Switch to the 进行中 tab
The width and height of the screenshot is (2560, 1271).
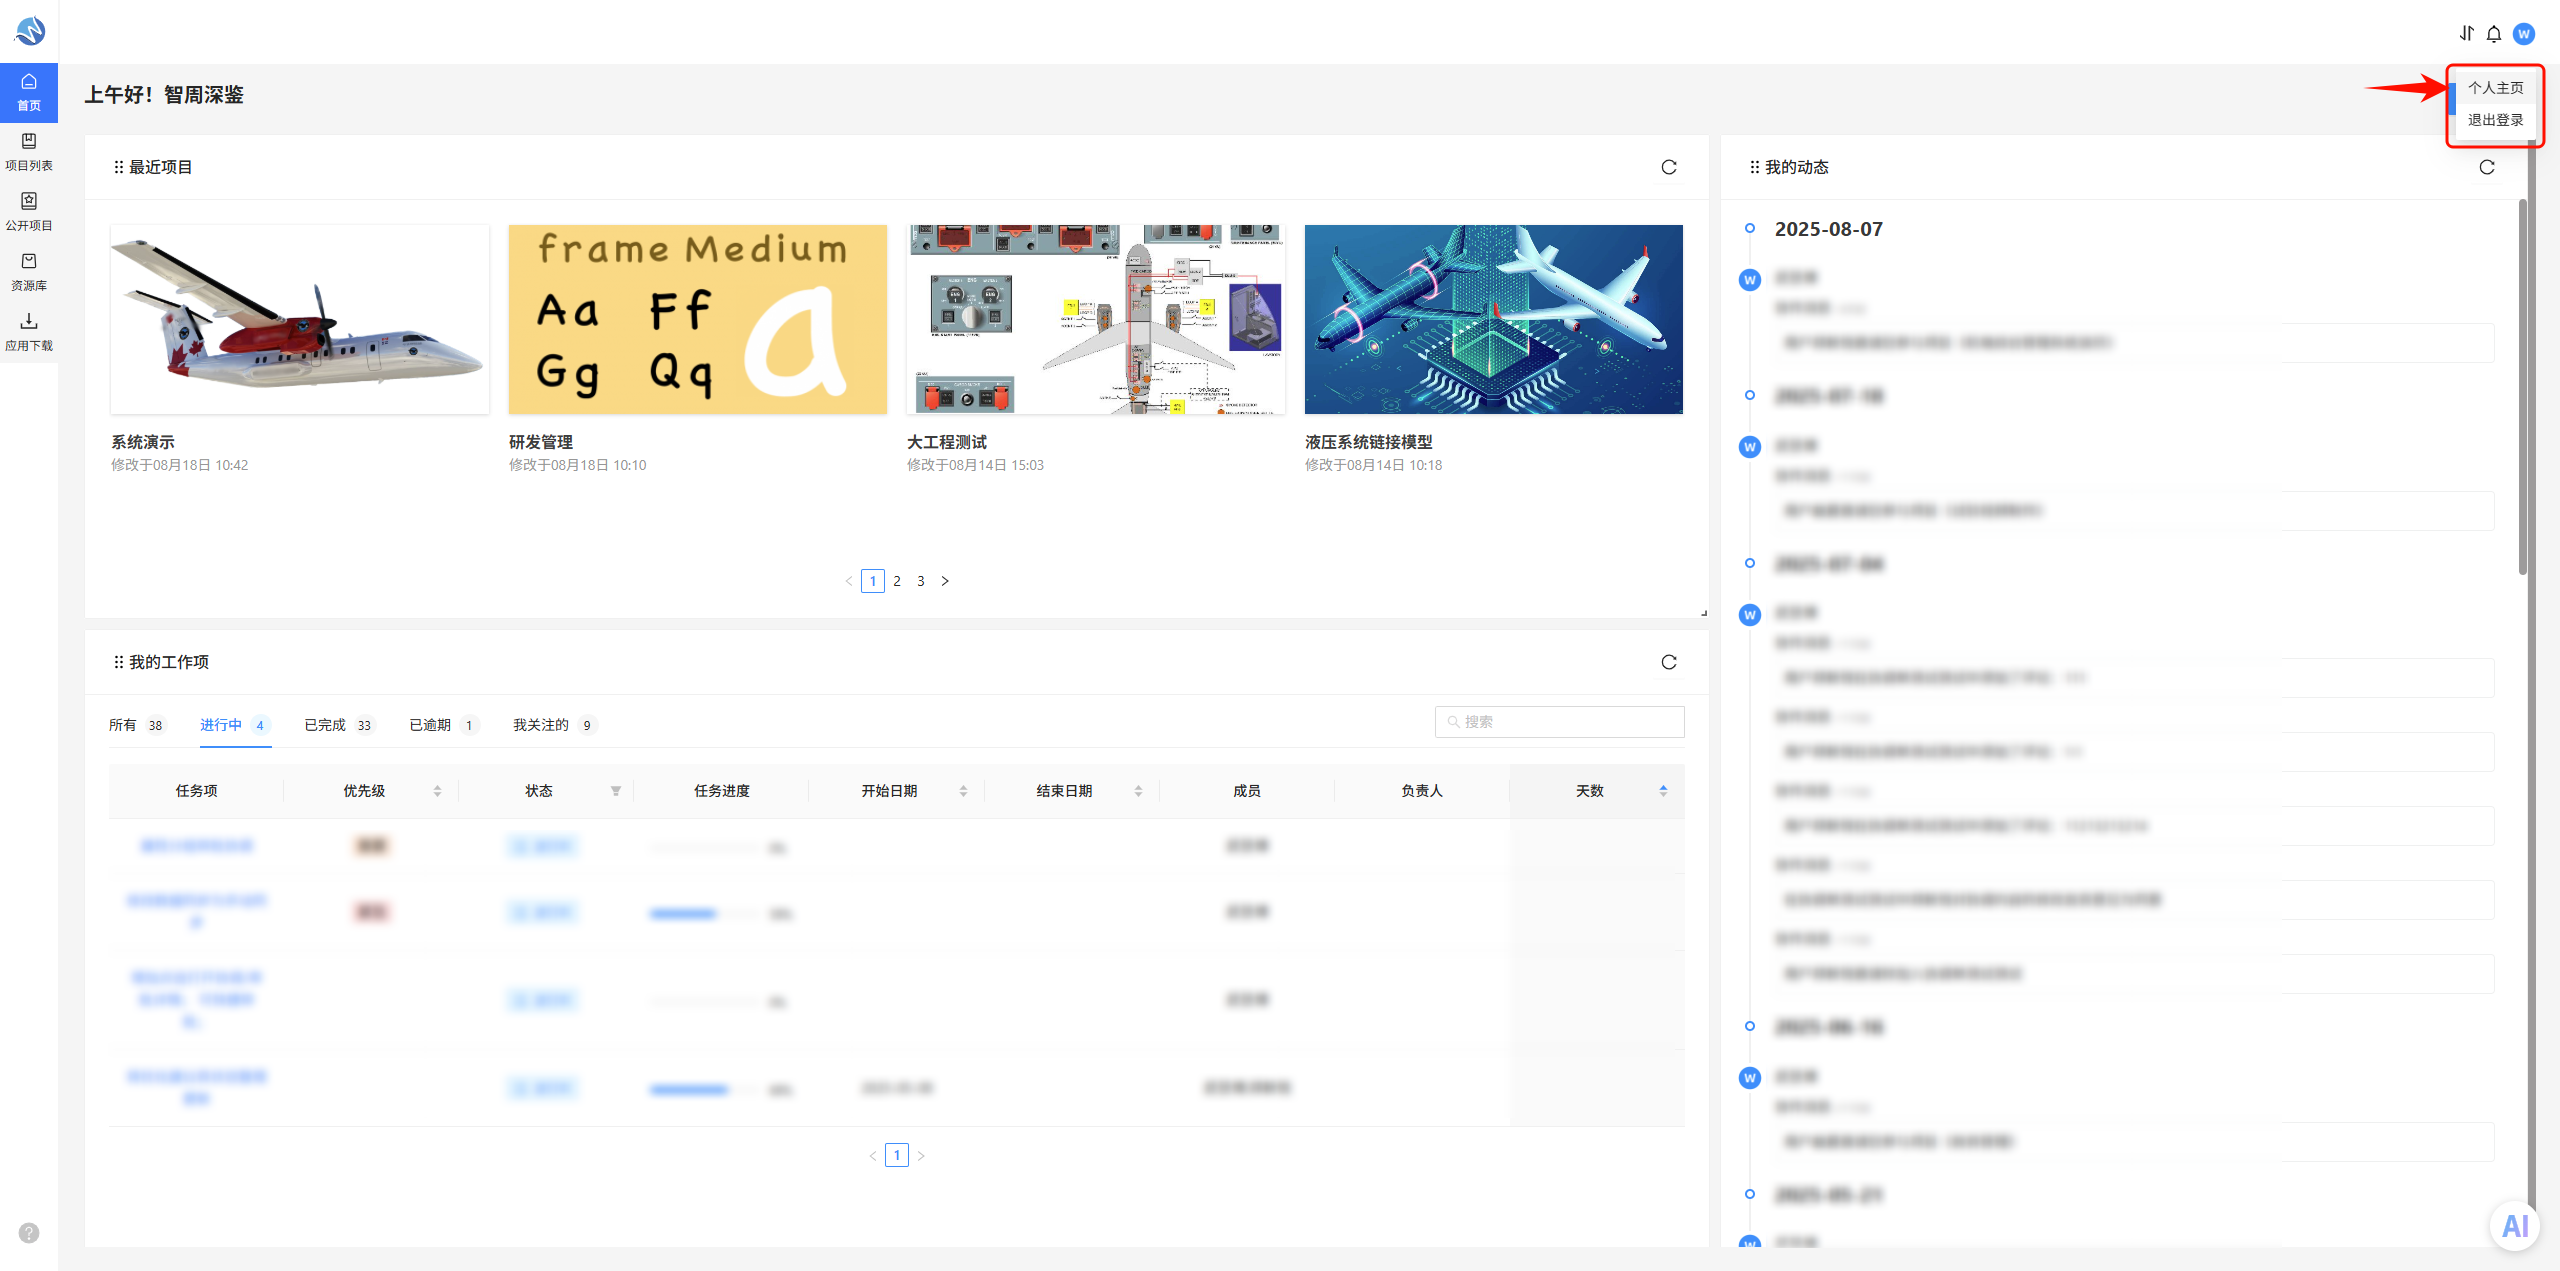[235, 725]
